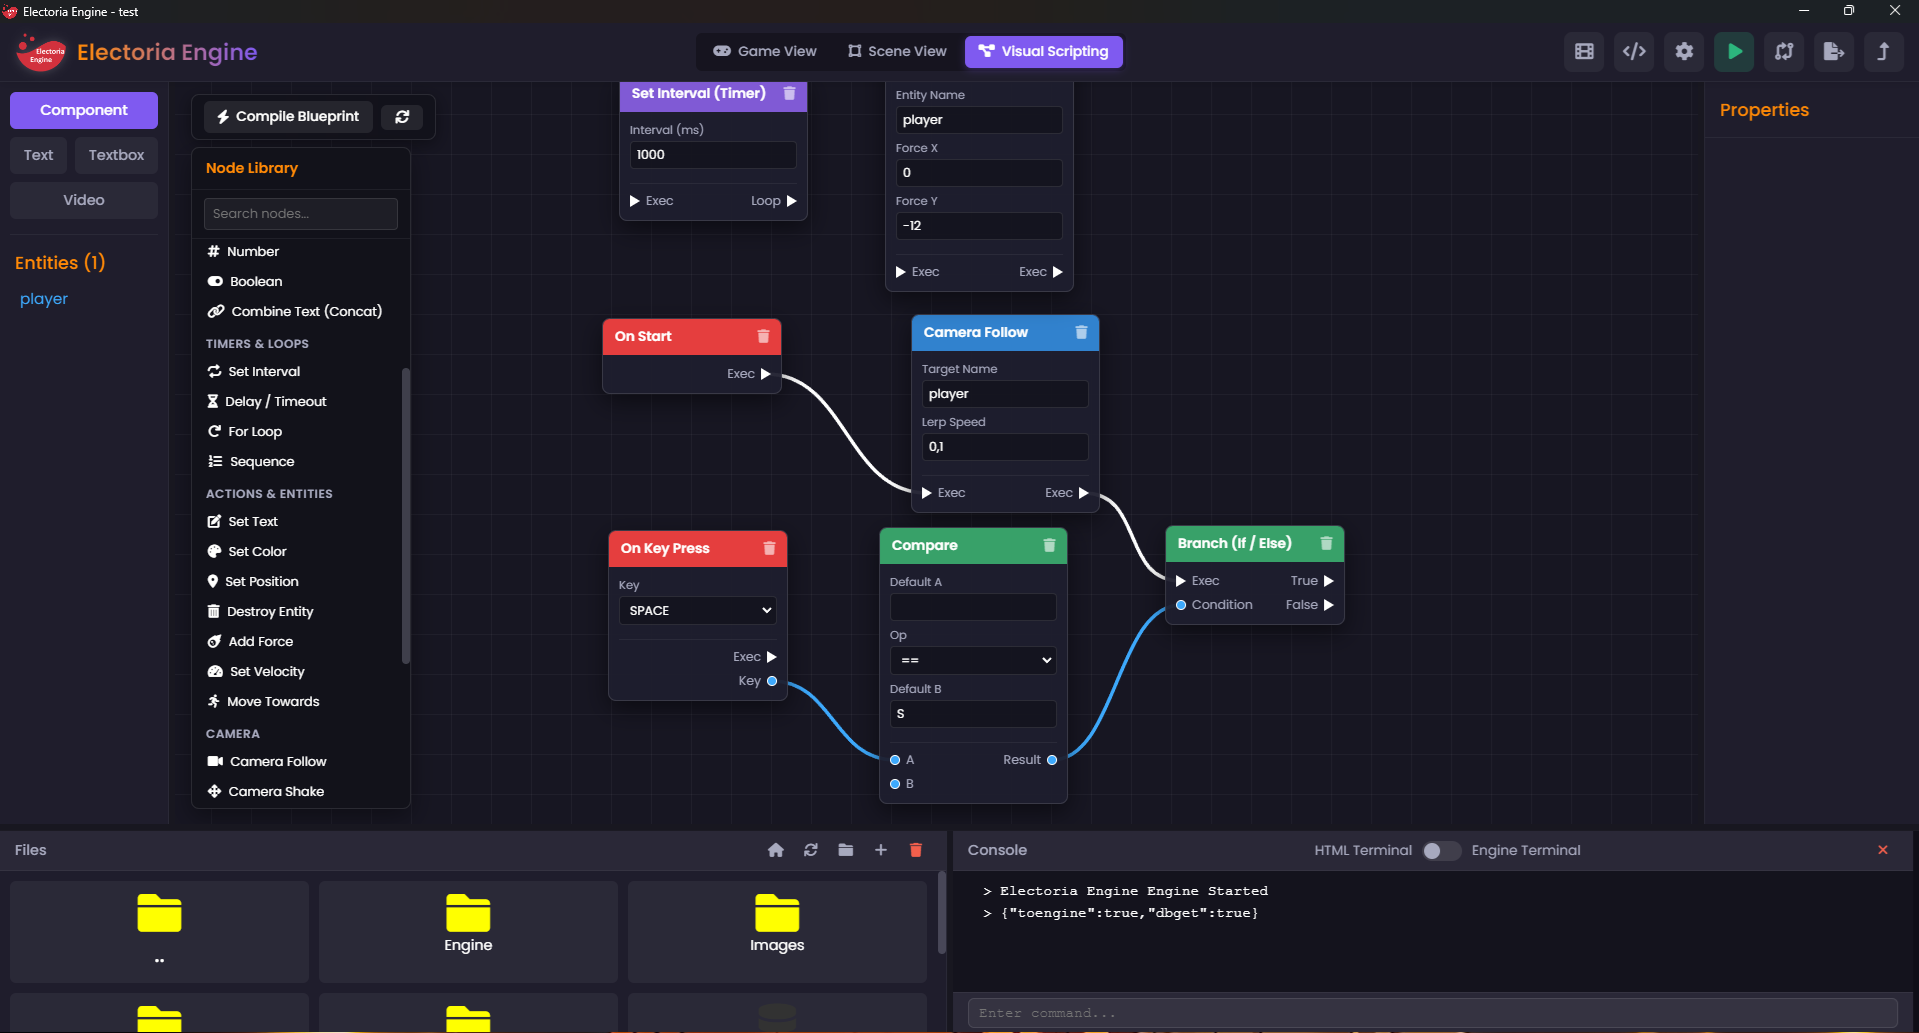Choose the Textbox component button
This screenshot has height=1033, width=1919.
(x=116, y=155)
